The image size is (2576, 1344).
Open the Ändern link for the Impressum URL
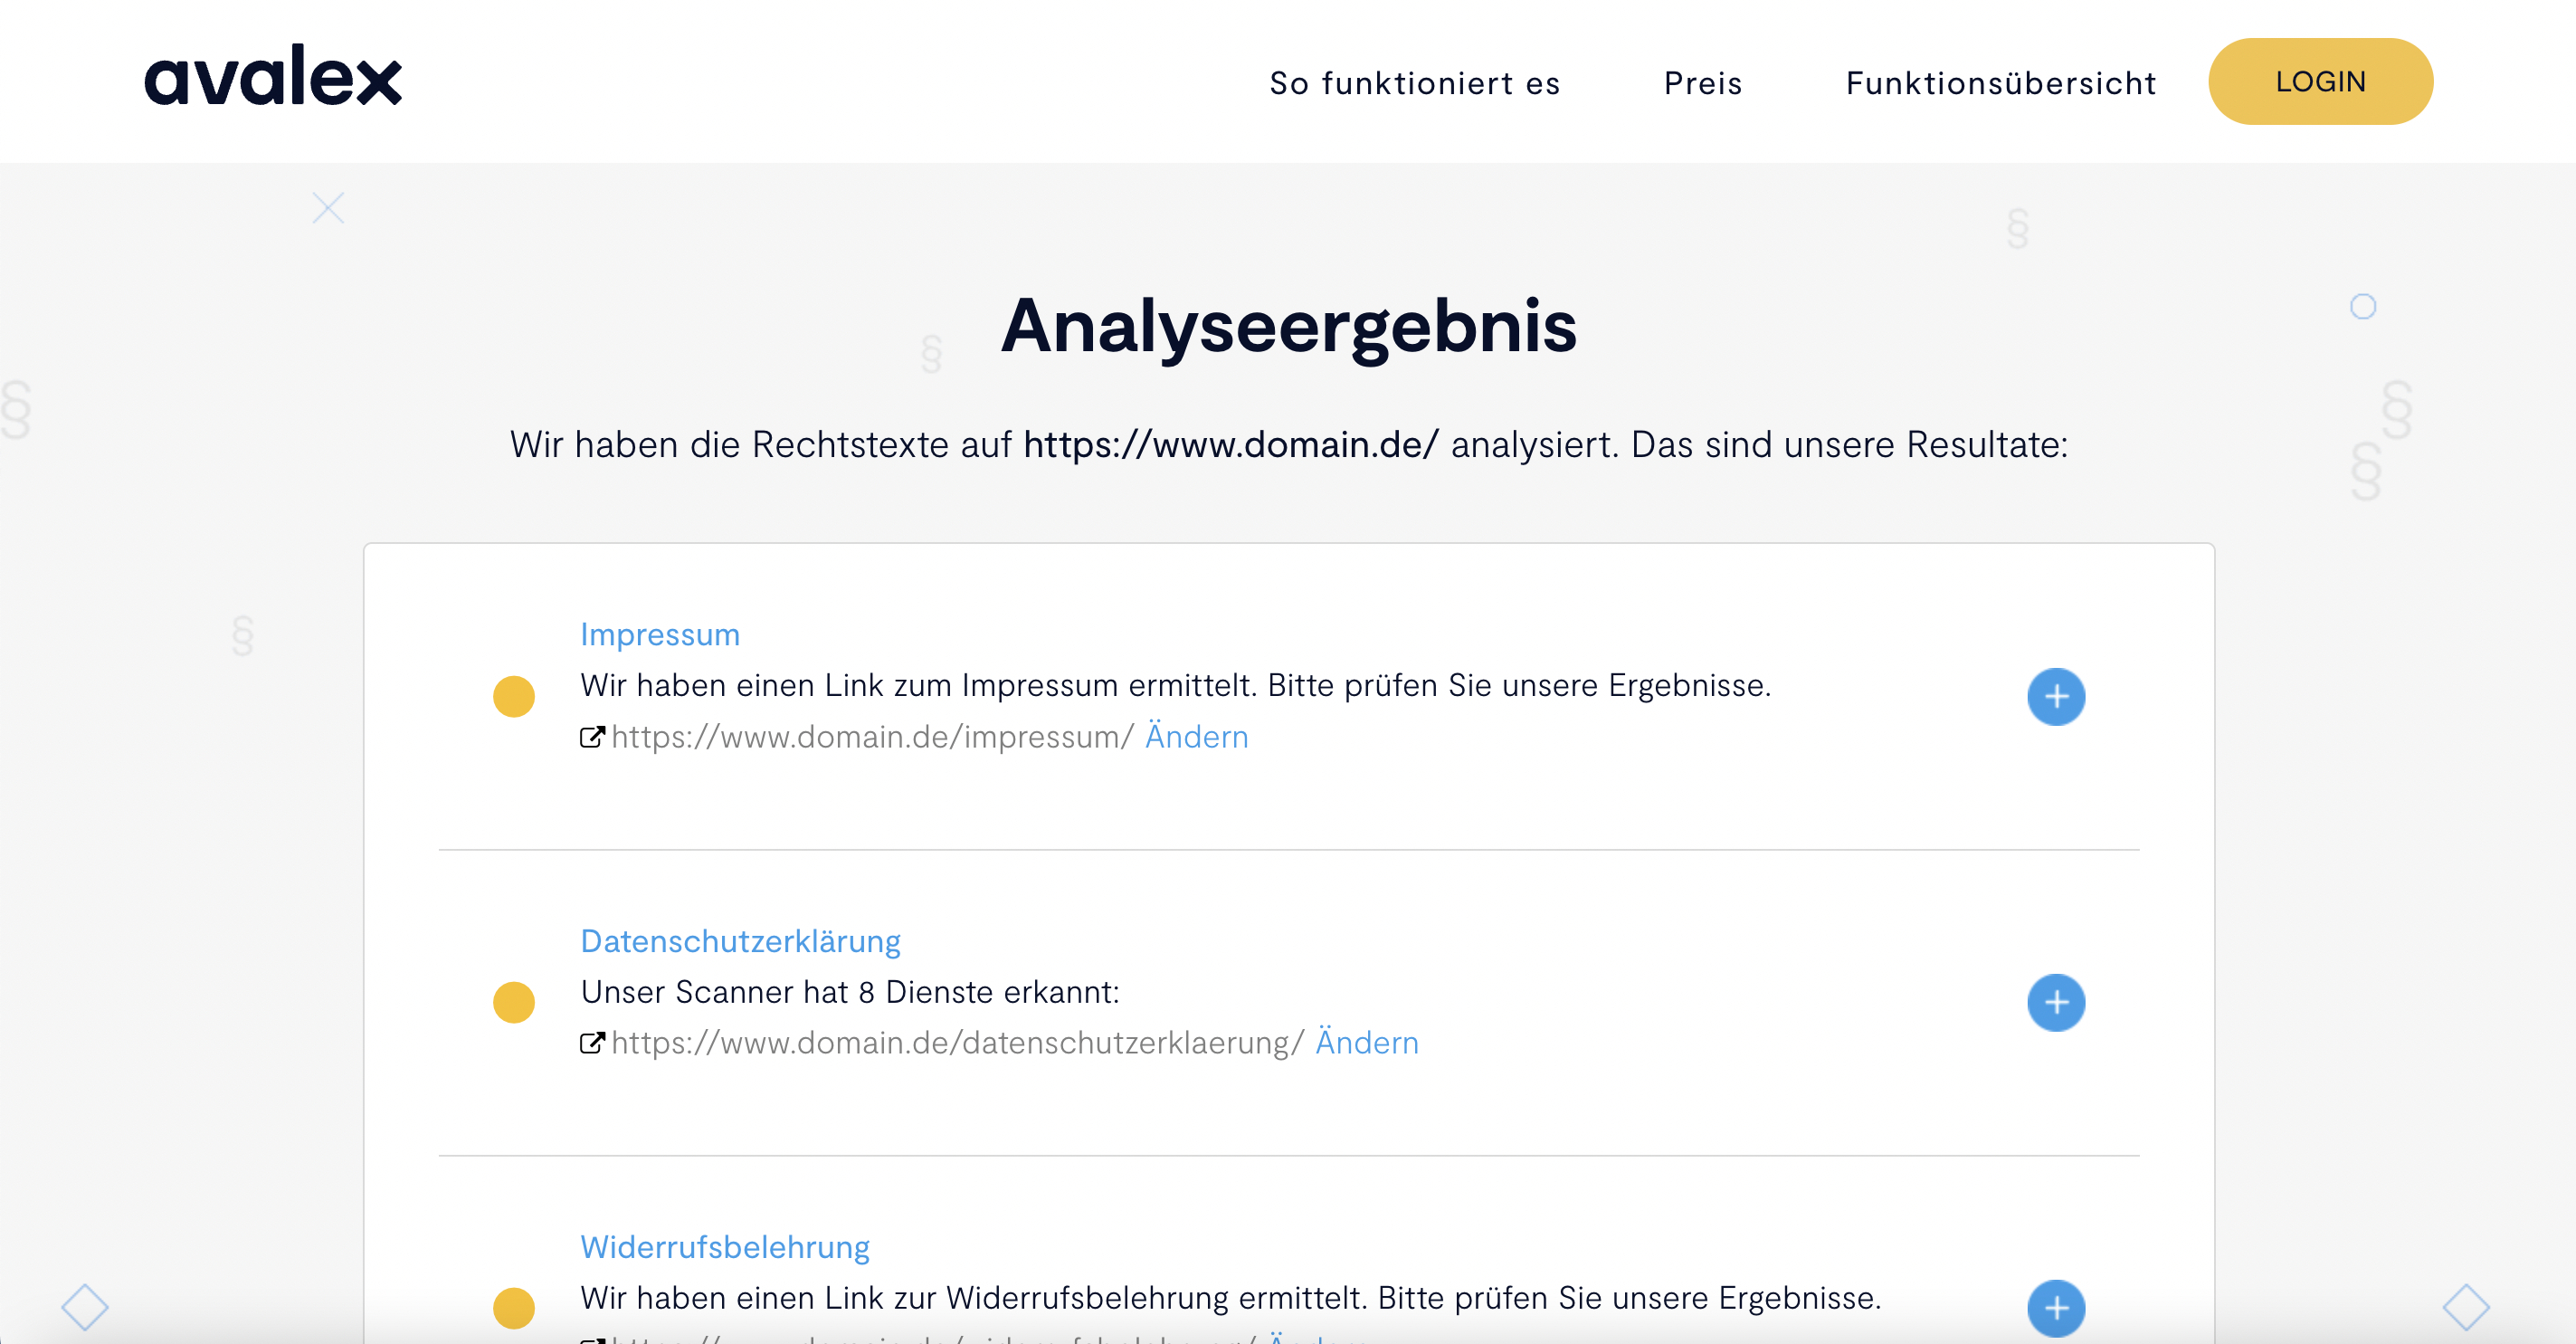click(1196, 737)
